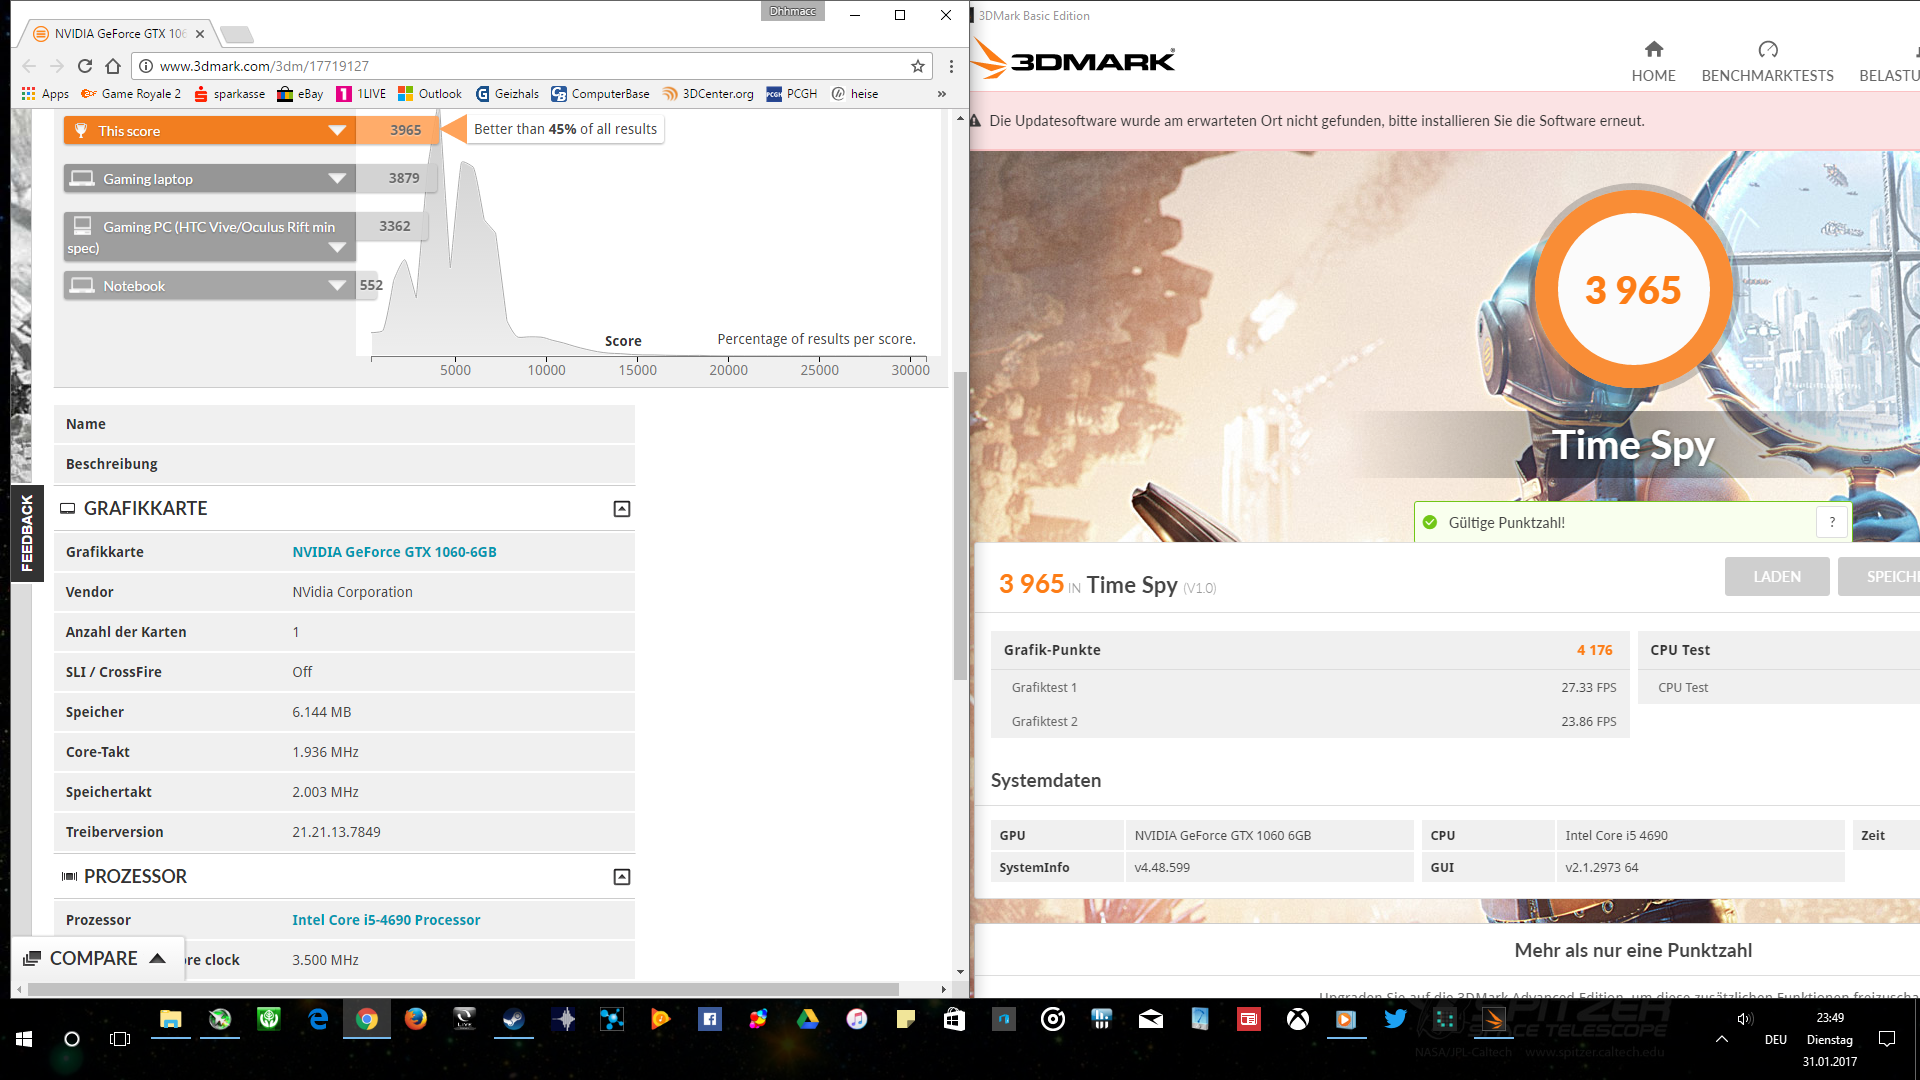
Task: Open NVIDIA GeForce GTX 1060-6GB link
Action: click(x=394, y=552)
